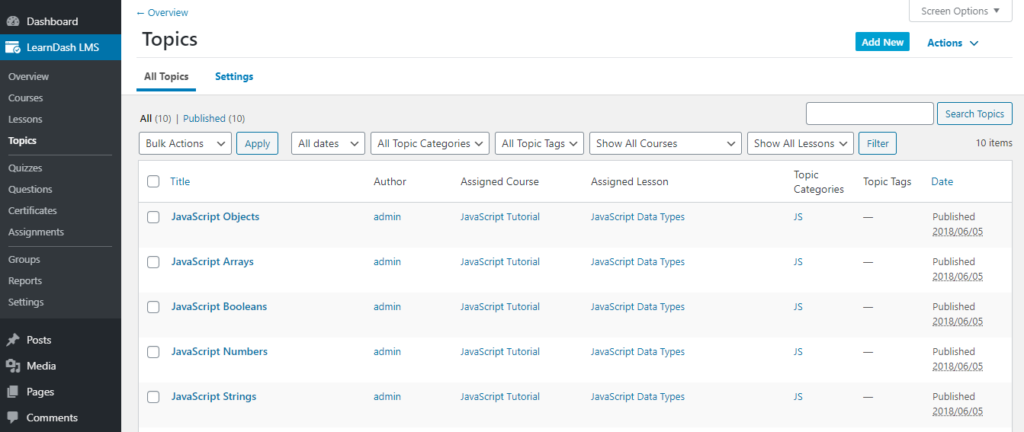This screenshot has width=1024, height=432.
Task: Click the LearnDash LMS menu icon
Action: coord(12,47)
